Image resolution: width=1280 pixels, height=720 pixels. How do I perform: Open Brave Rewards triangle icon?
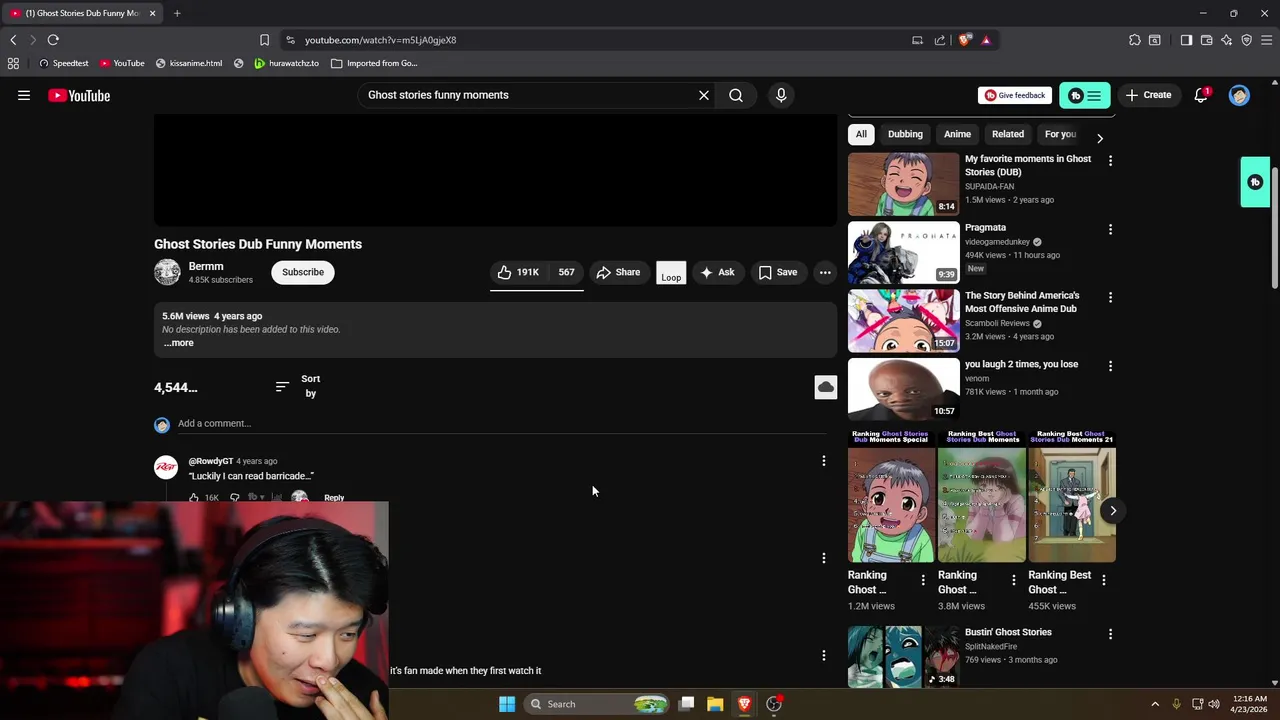point(986,40)
